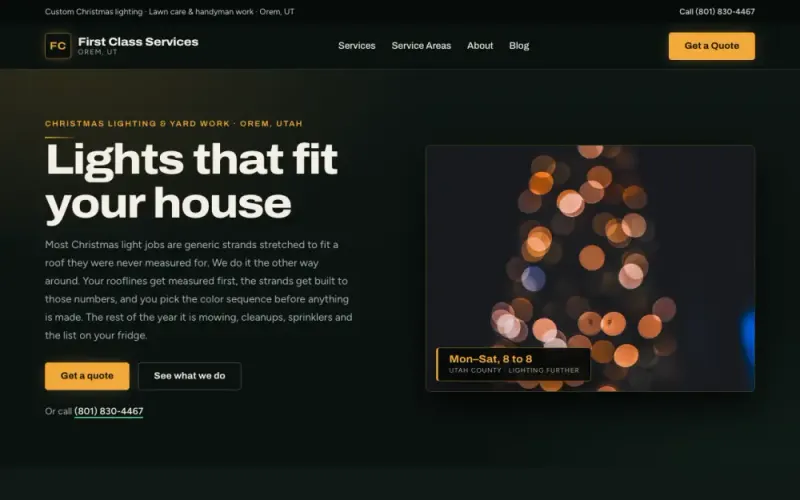Click the lowercase 'Get a quote' hero button

pyautogui.click(x=87, y=376)
